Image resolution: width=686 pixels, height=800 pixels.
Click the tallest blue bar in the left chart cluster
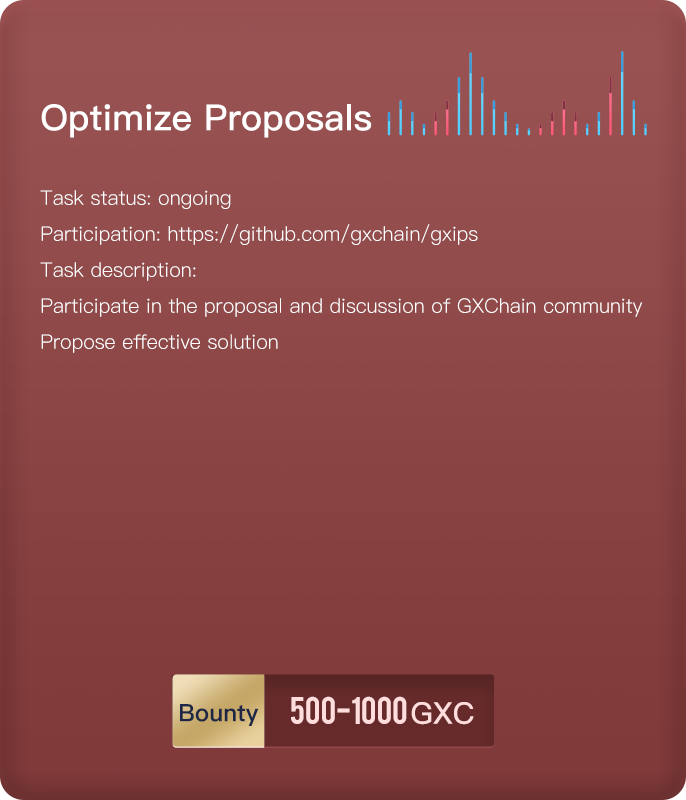pyautogui.click(x=470, y=94)
